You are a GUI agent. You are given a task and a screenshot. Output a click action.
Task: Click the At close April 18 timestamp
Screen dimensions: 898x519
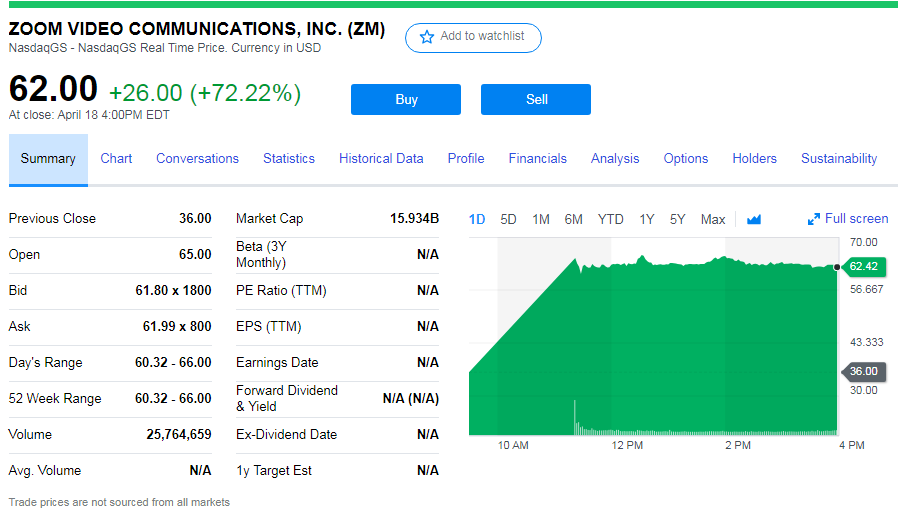point(89,115)
